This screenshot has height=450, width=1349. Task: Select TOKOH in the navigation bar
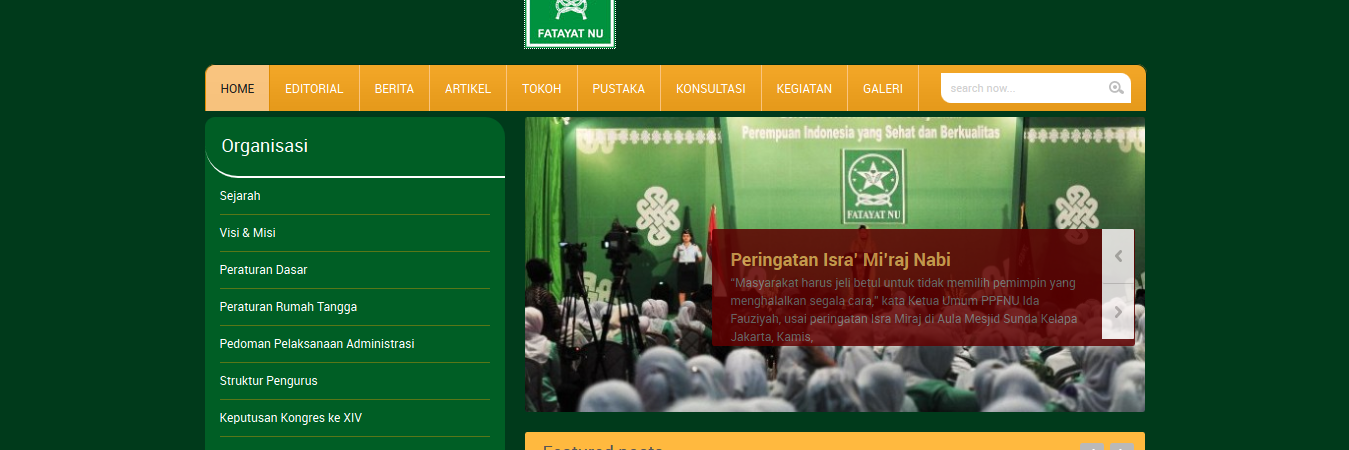click(x=541, y=88)
